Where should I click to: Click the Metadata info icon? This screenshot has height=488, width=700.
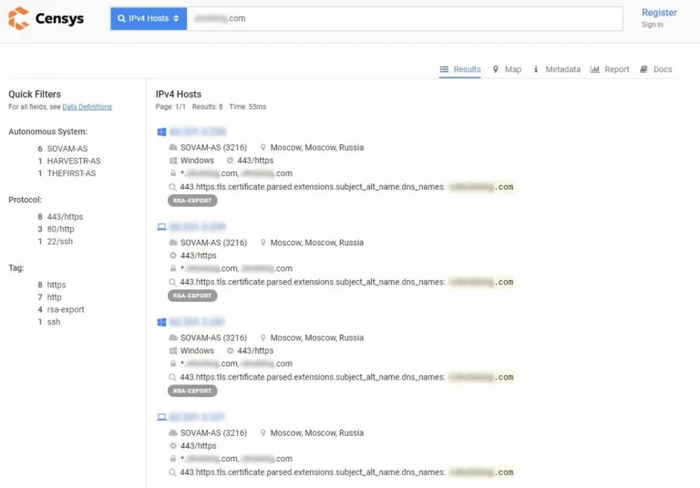(x=537, y=70)
